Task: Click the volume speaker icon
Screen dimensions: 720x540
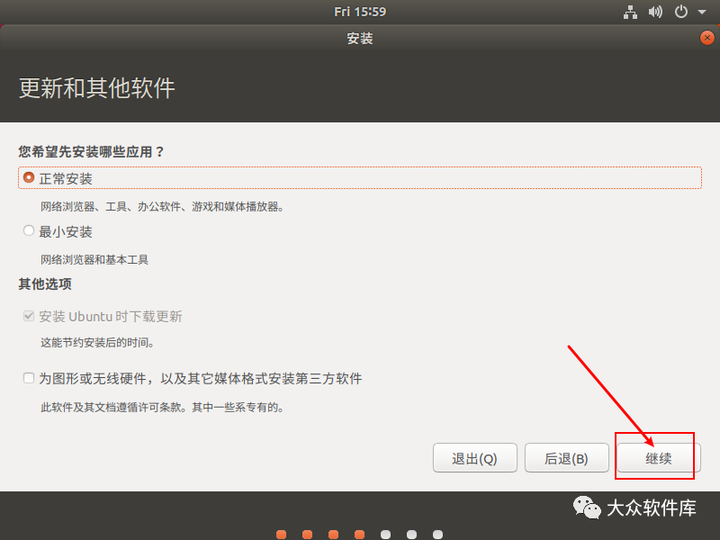Action: click(x=655, y=12)
